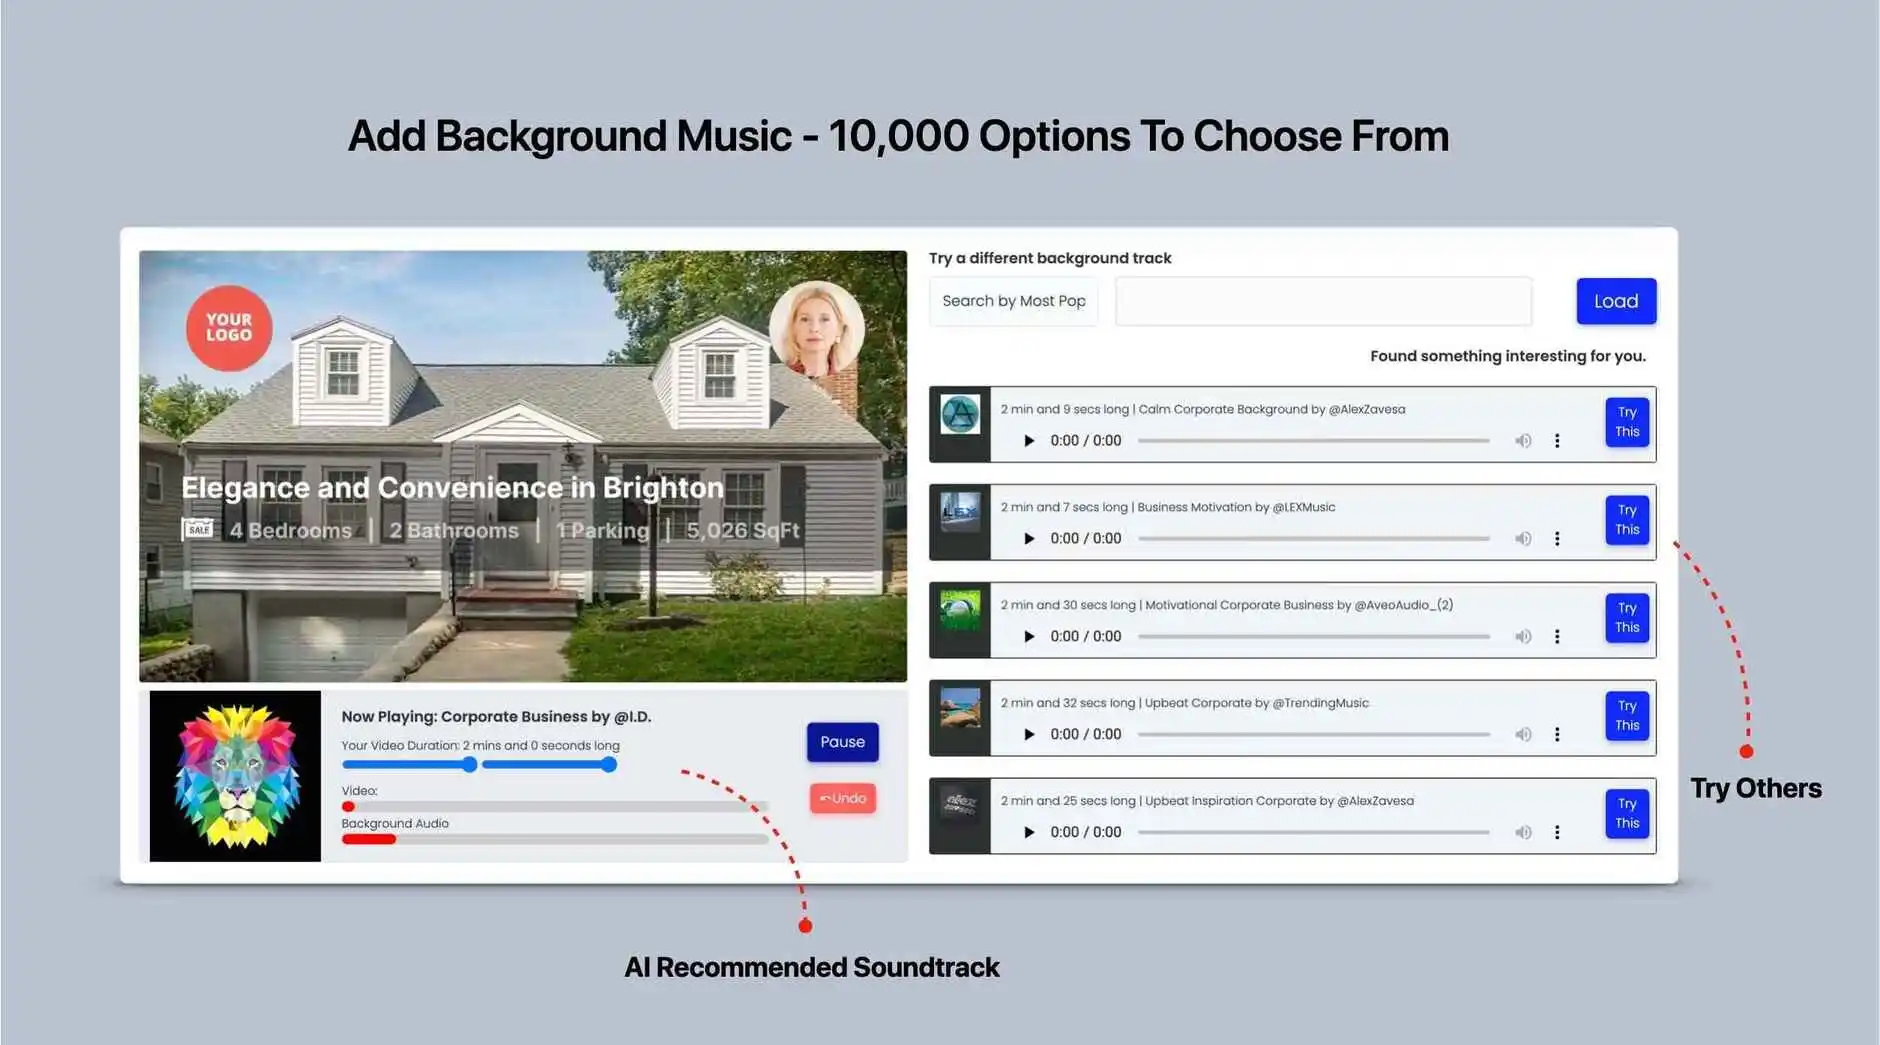
Task: Play the Upbeat Corporate by @TrendingMusic track
Action: tap(1028, 733)
